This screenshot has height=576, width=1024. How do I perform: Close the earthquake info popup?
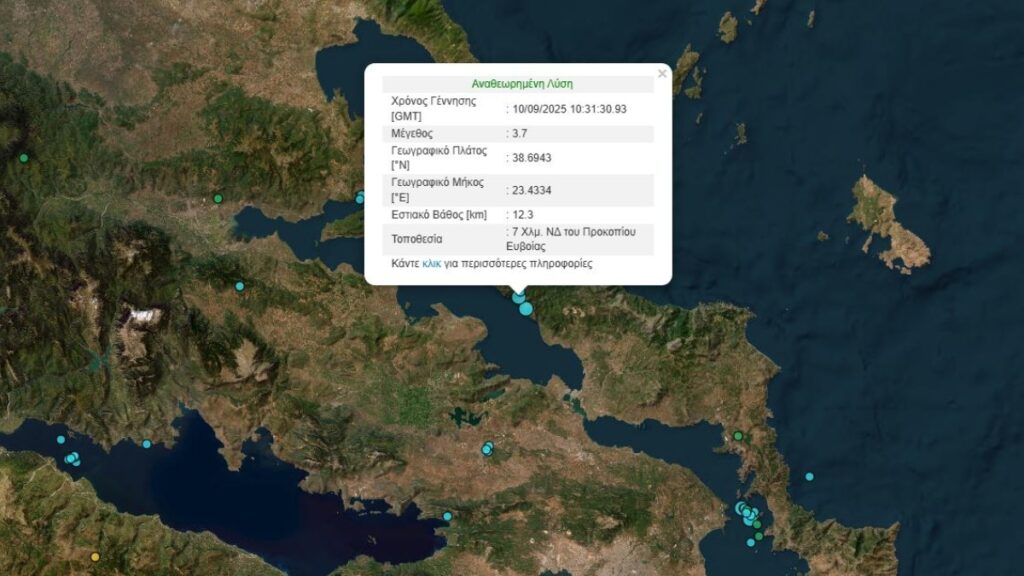662,74
